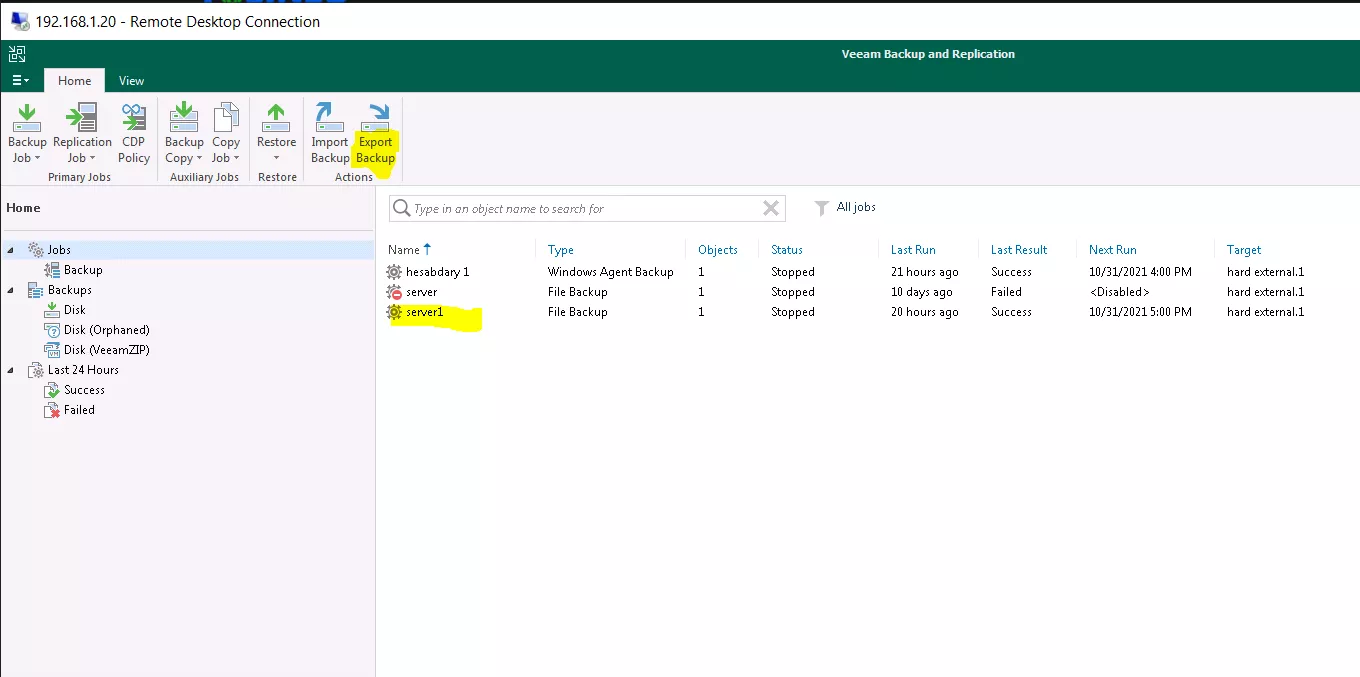Sort by the Objects column header
Image resolution: width=1360 pixels, height=677 pixels.
coord(718,250)
